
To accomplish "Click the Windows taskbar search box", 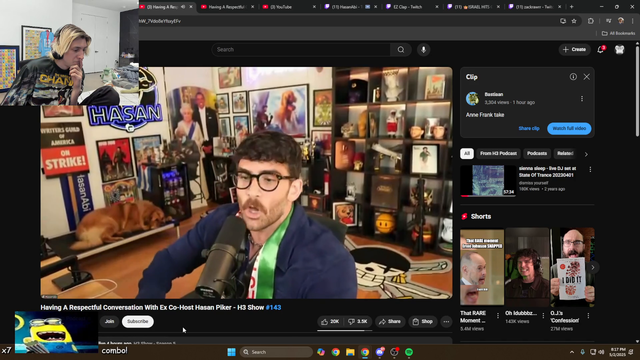I will tap(276, 352).
